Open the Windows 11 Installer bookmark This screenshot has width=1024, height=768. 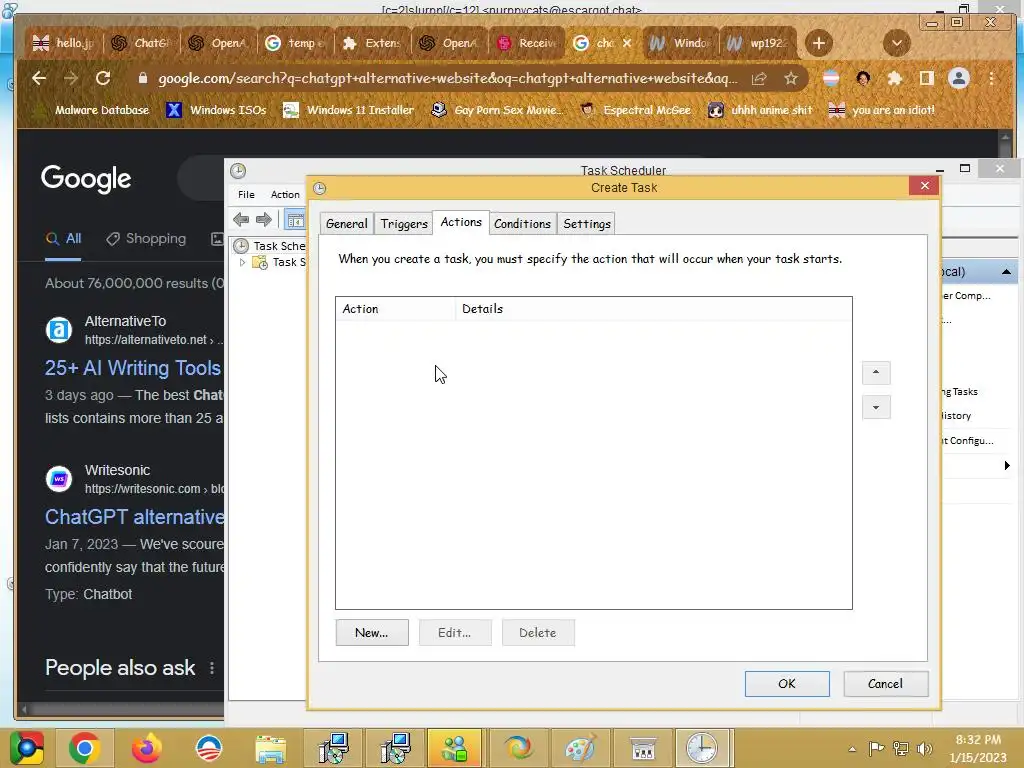(x=349, y=110)
